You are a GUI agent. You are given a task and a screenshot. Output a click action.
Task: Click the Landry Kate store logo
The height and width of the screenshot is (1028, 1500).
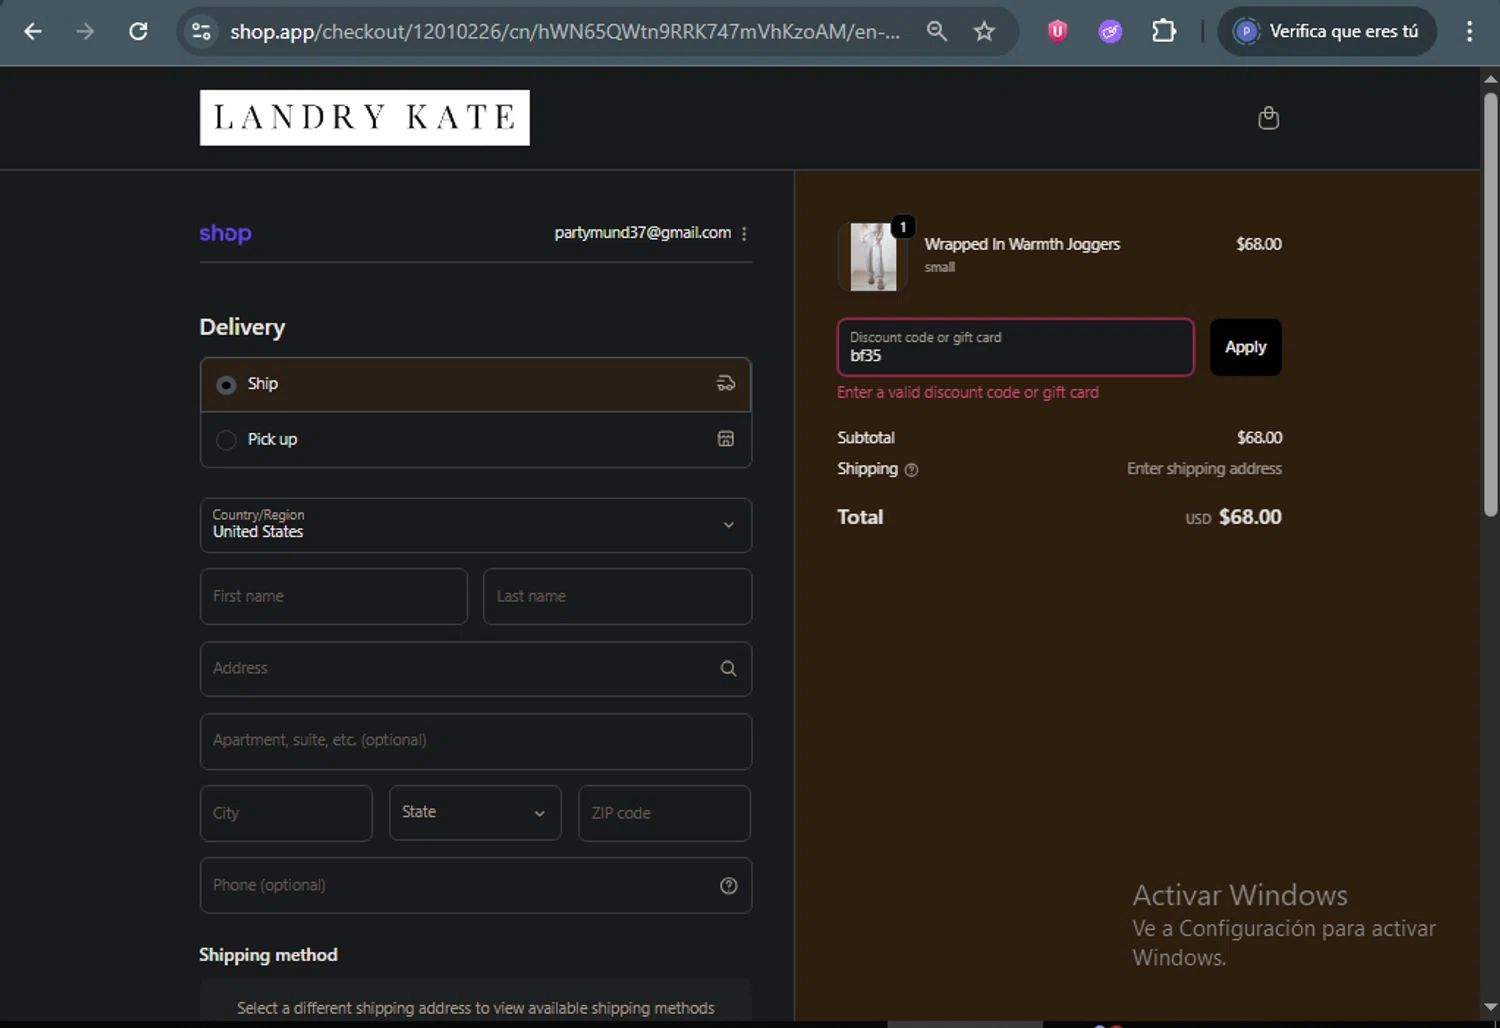(364, 118)
